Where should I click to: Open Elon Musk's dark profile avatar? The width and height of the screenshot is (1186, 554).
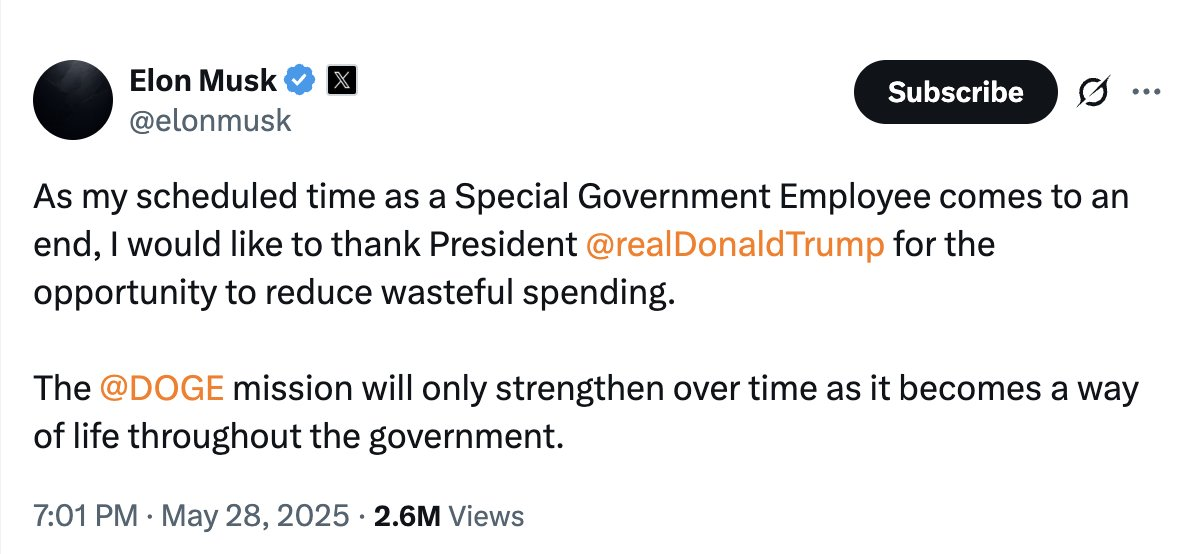click(x=73, y=100)
